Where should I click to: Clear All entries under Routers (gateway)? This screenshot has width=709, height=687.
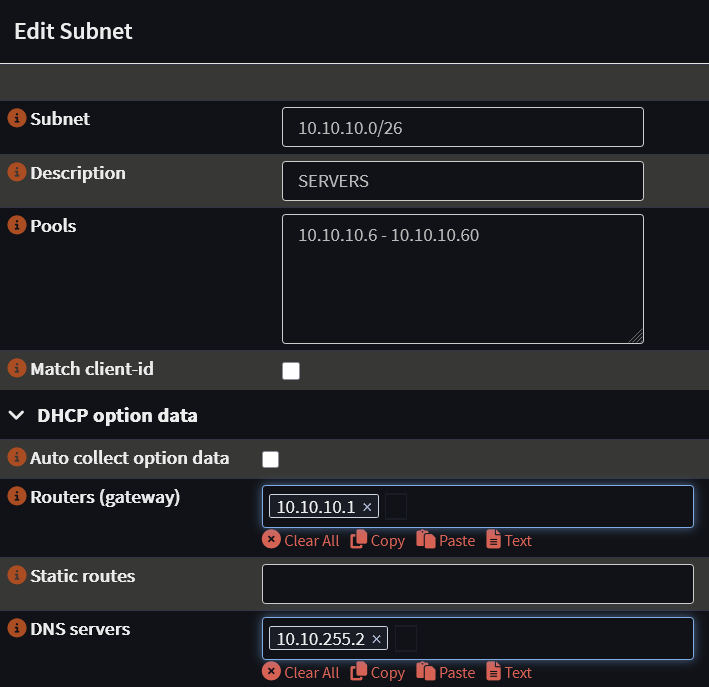tap(301, 540)
